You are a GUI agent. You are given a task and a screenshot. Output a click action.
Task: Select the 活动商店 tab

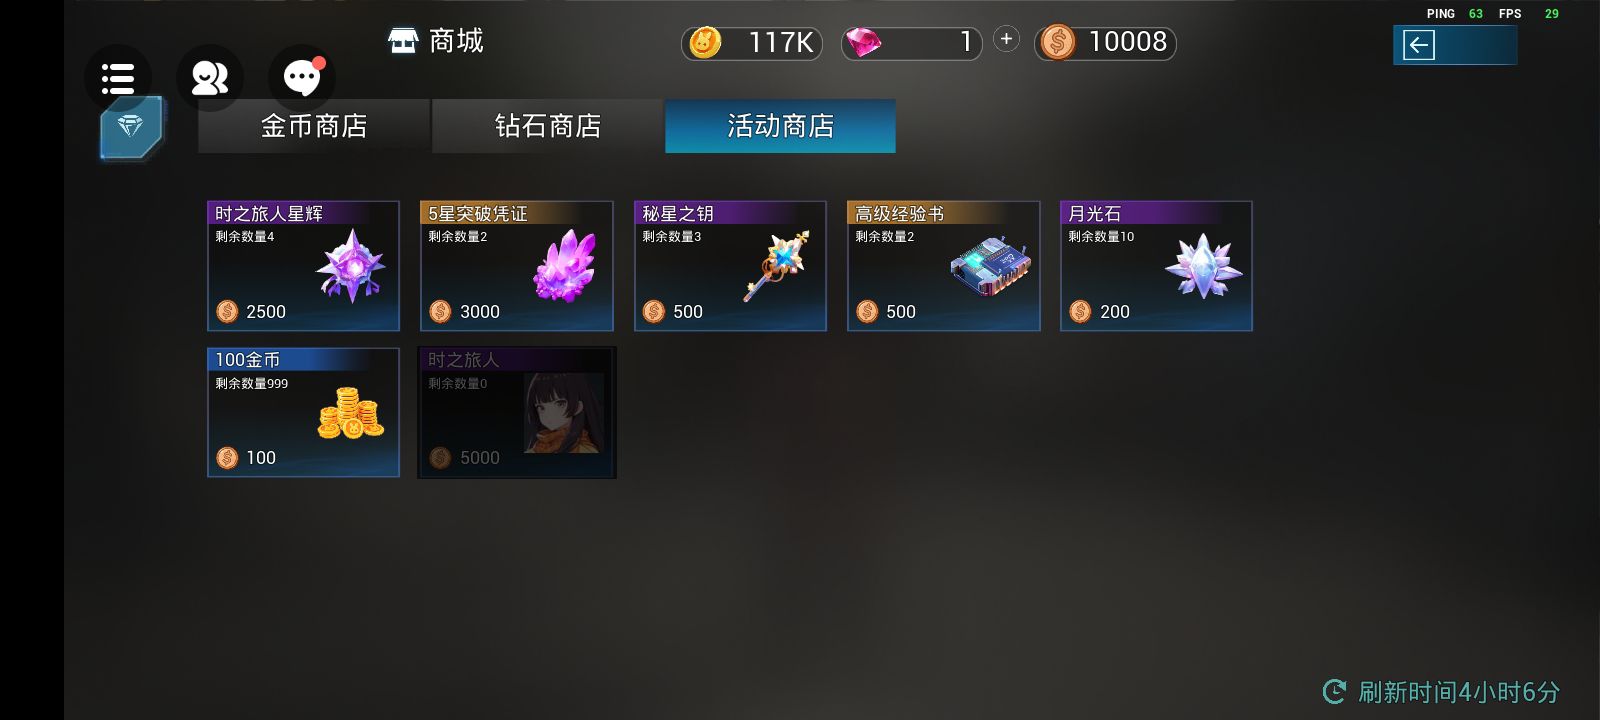pyautogui.click(x=780, y=126)
